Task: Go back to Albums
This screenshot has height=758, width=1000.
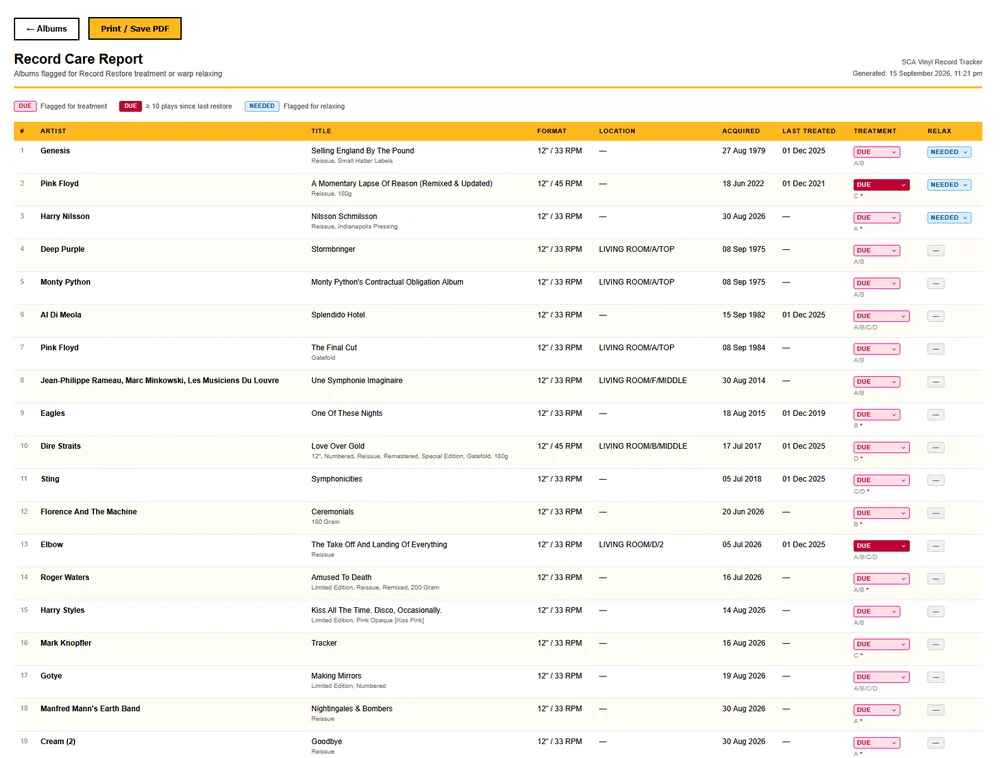Action: pos(47,29)
